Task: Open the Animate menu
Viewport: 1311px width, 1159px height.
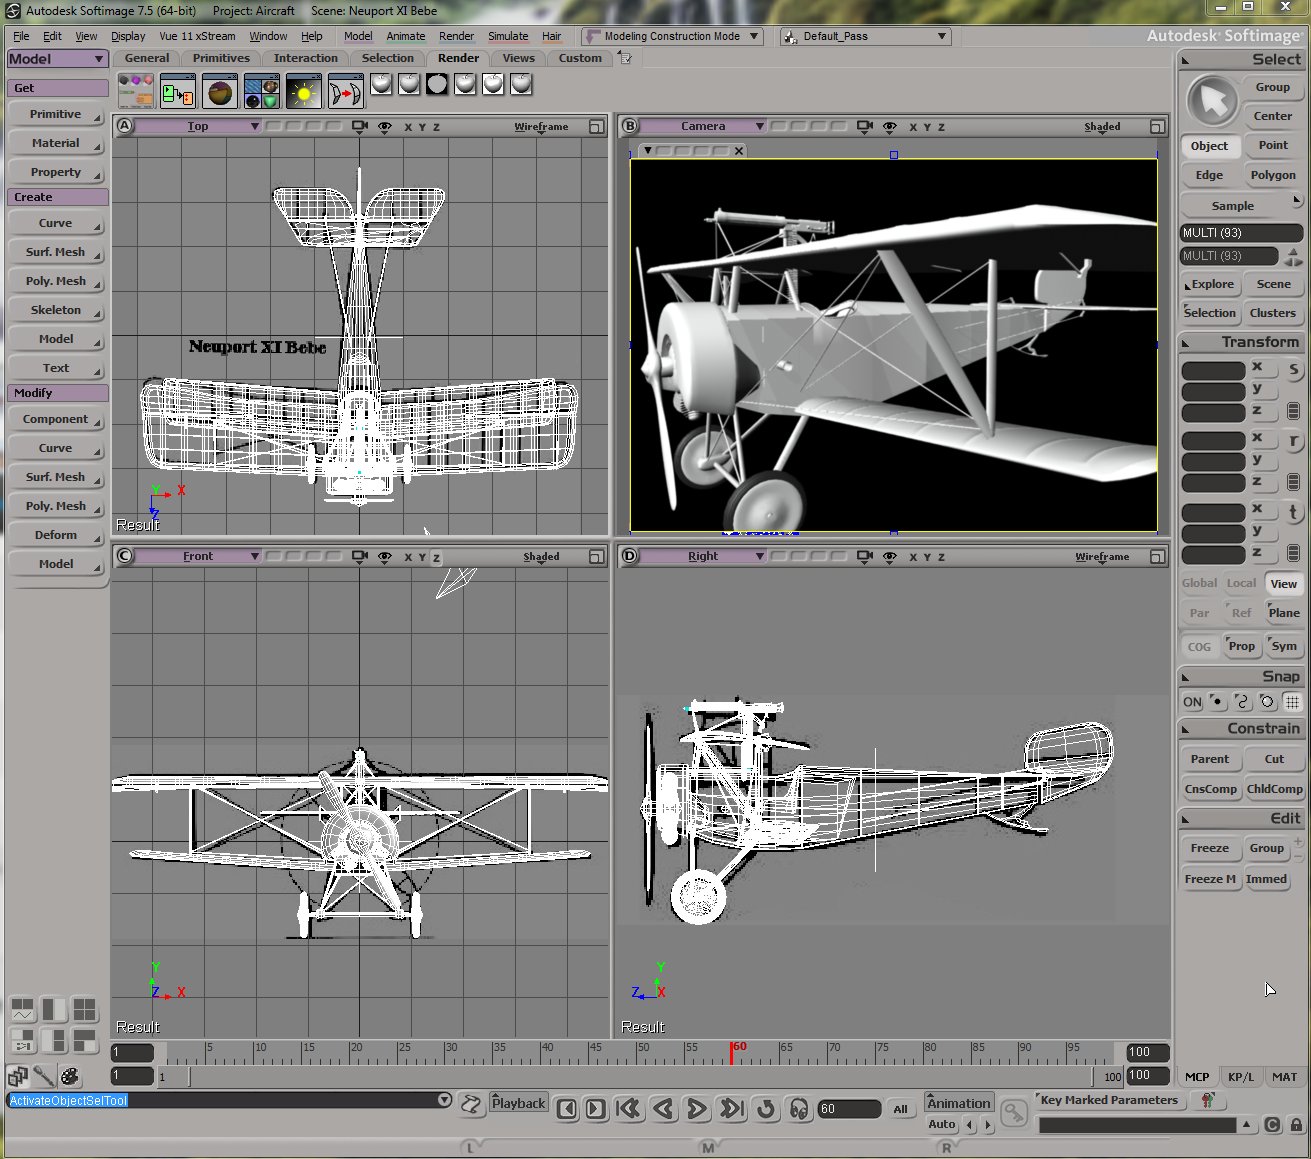Action: pos(405,36)
